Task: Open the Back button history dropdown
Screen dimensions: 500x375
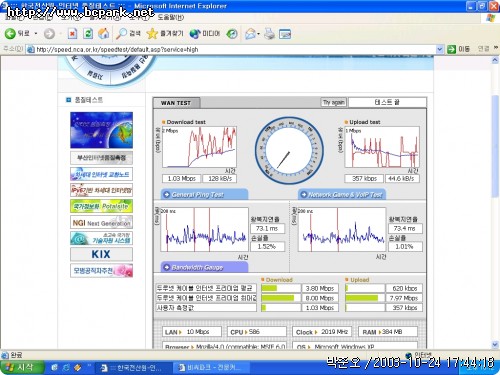Action: [36, 34]
